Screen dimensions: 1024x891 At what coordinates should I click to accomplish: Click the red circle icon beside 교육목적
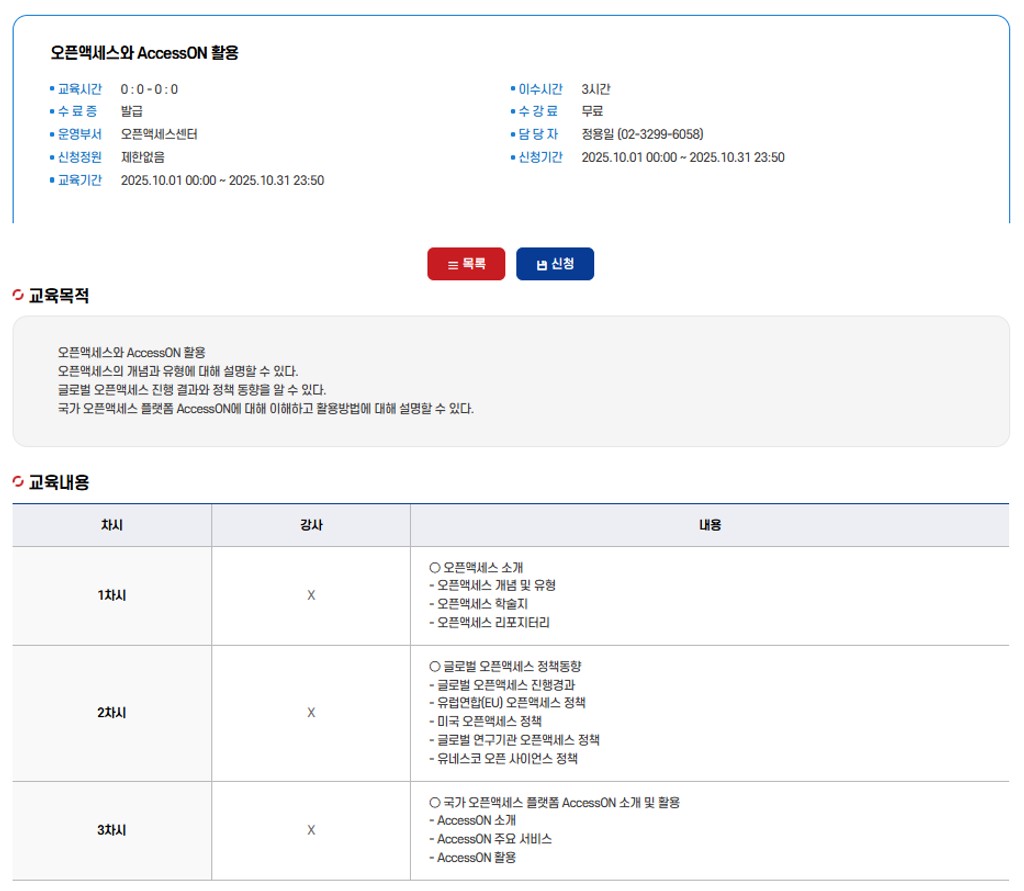(x=18, y=295)
